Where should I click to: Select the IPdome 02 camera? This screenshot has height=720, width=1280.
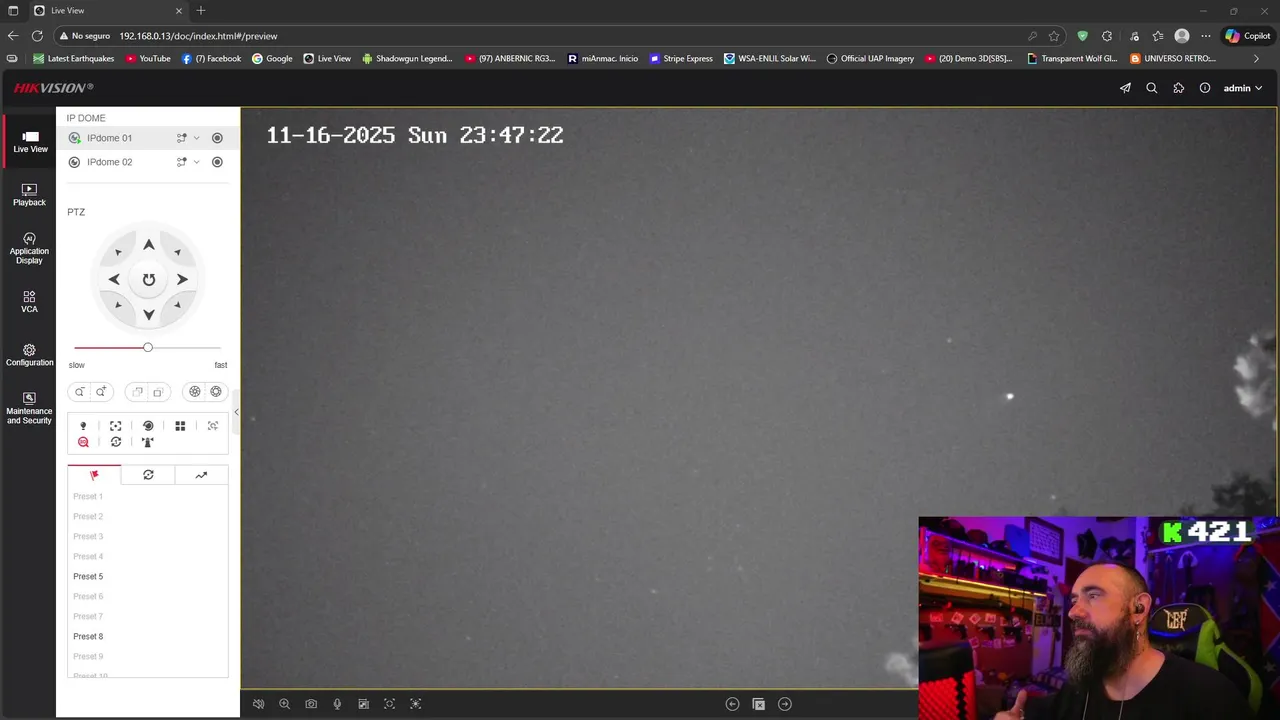click(109, 162)
